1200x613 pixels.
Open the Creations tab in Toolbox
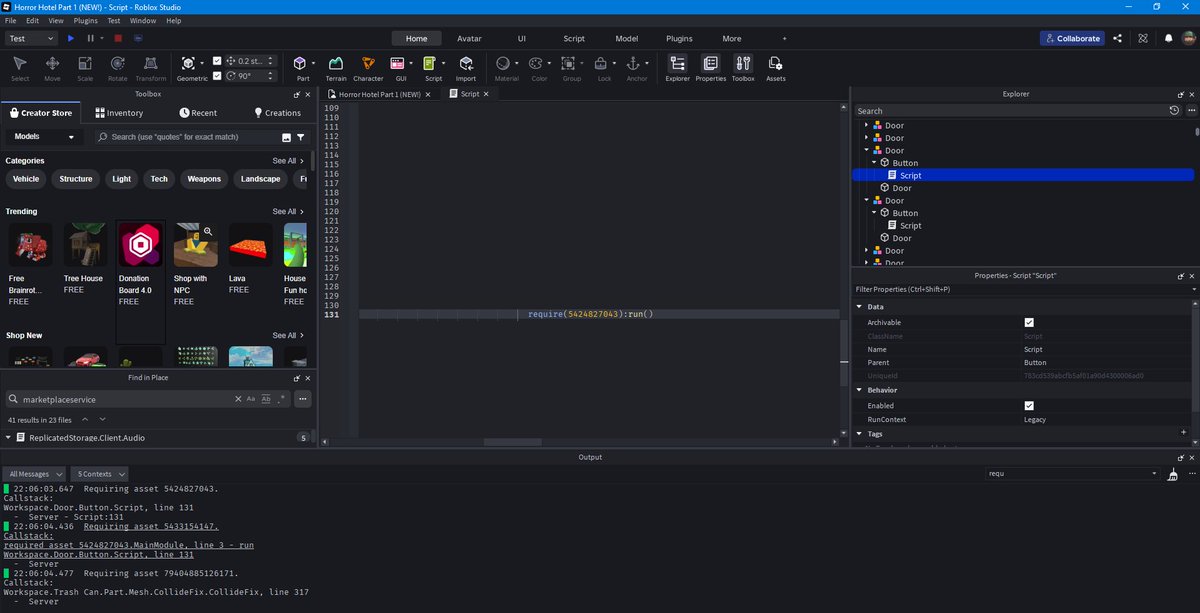pos(277,113)
